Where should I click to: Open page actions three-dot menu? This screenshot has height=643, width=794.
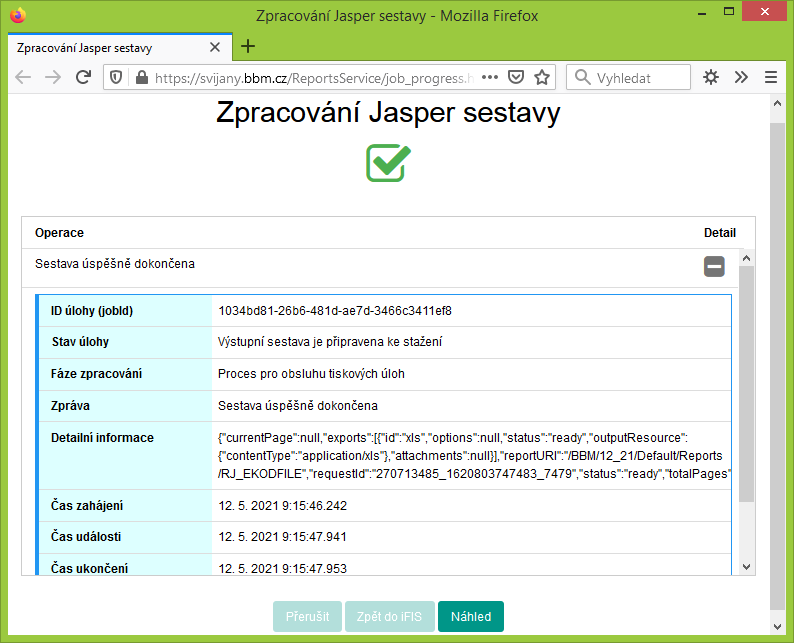click(x=490, y=77)
